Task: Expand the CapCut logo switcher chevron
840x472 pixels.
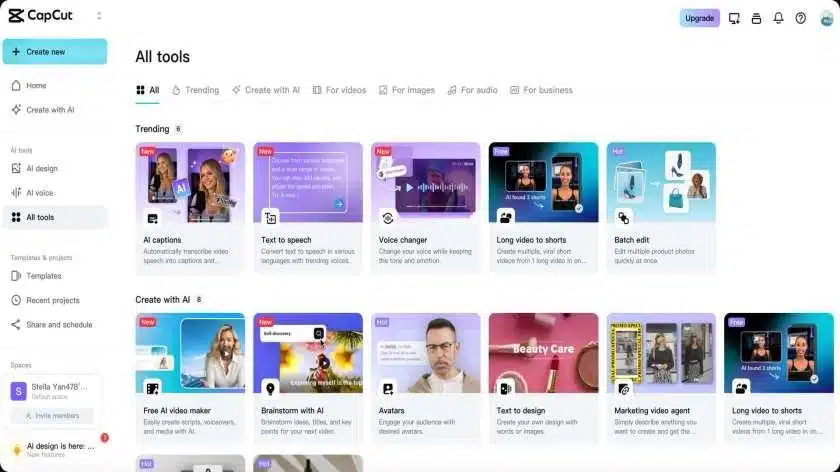Action: pos(99,16)
